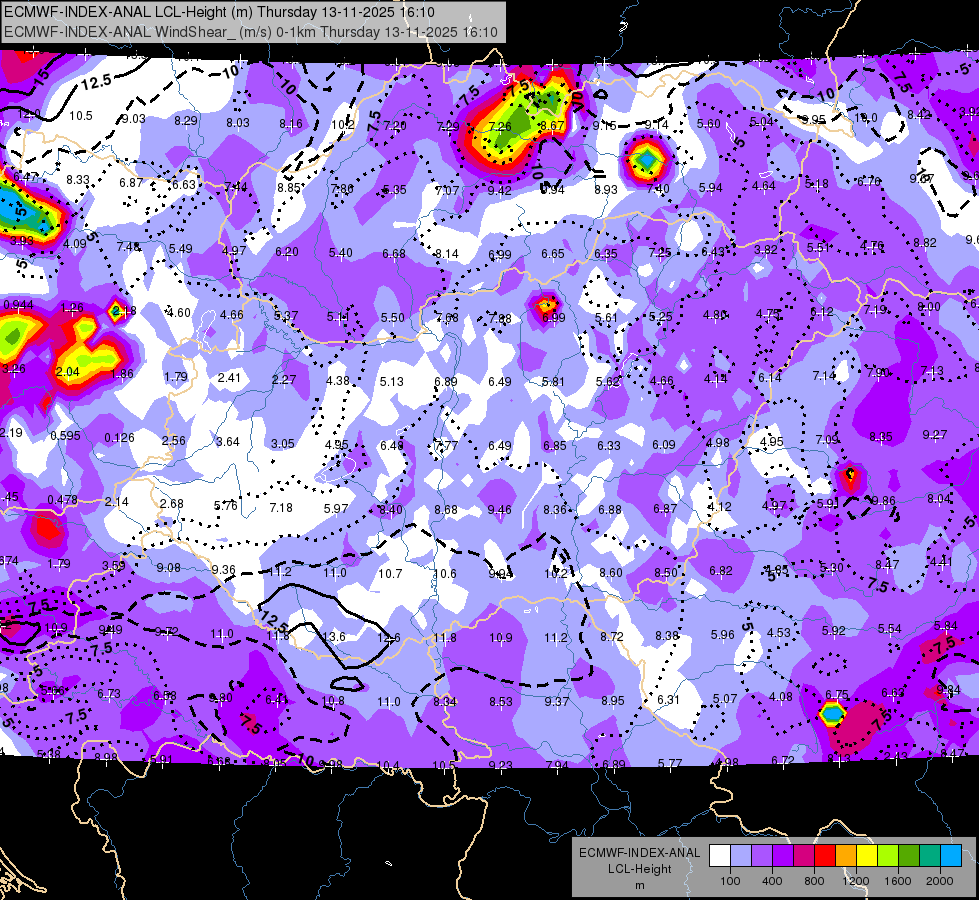Click the map value '5.96'

click(x=722, y=635)
